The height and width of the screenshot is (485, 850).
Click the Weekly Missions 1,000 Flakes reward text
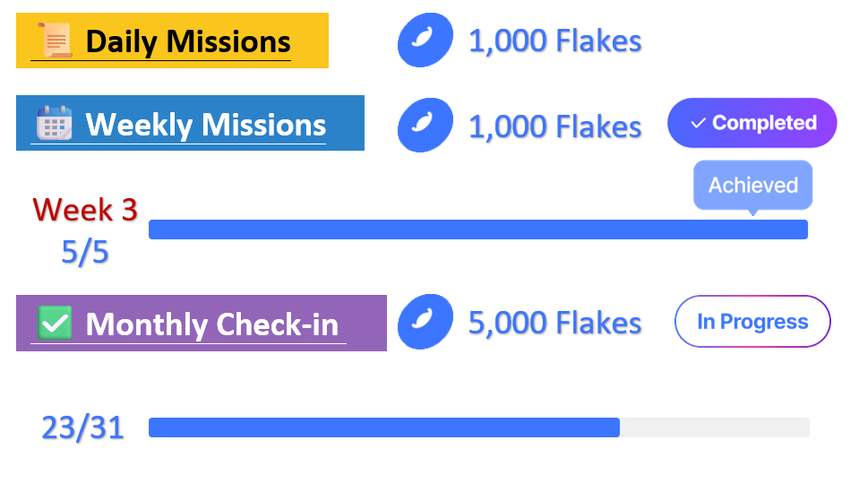coord(555,126)
